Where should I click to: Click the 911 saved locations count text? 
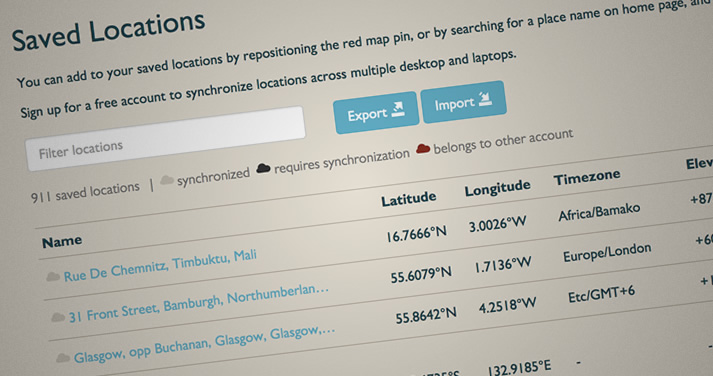[x=85, y=191]
